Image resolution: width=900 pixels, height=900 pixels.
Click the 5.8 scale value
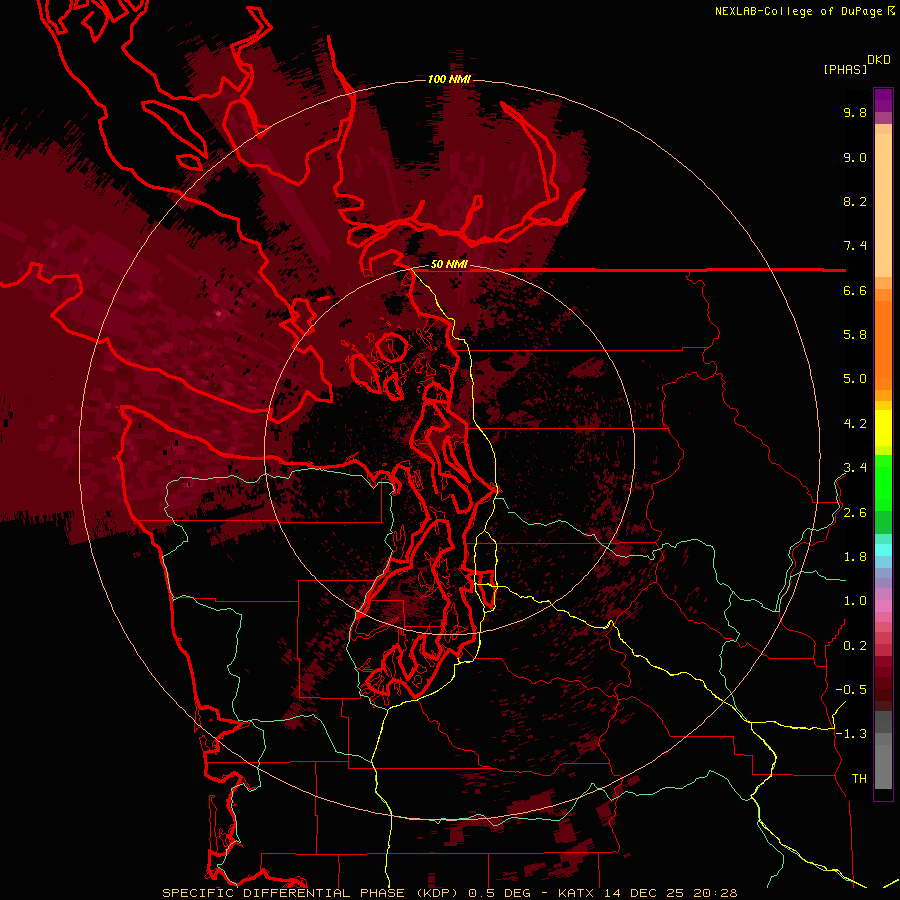point(855,335)
